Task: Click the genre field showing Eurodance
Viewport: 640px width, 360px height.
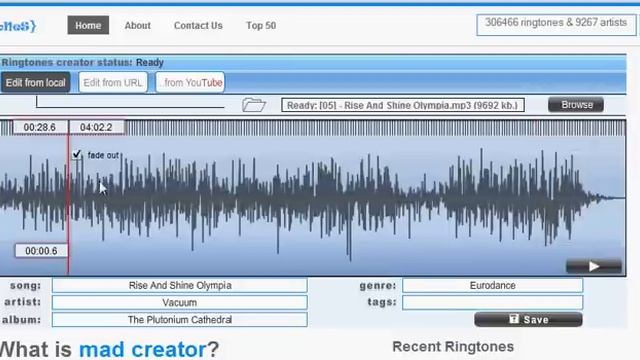Action: [x=492, y=285]
